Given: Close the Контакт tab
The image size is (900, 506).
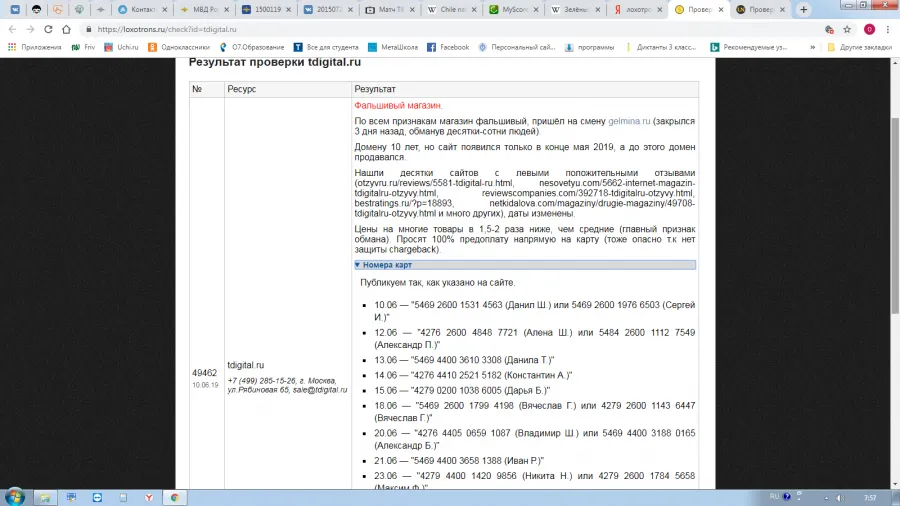Looking at the screenshot, I should 165,10.
